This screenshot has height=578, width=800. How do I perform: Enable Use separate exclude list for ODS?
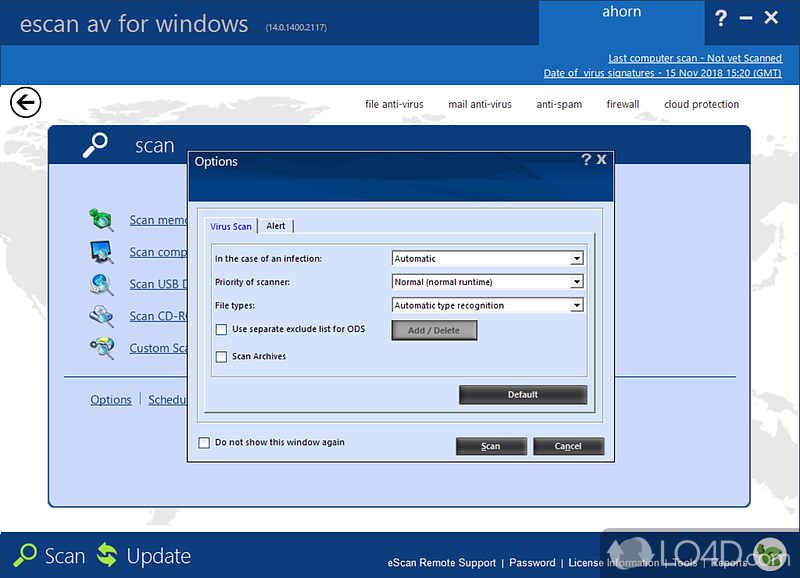[222, 329]
